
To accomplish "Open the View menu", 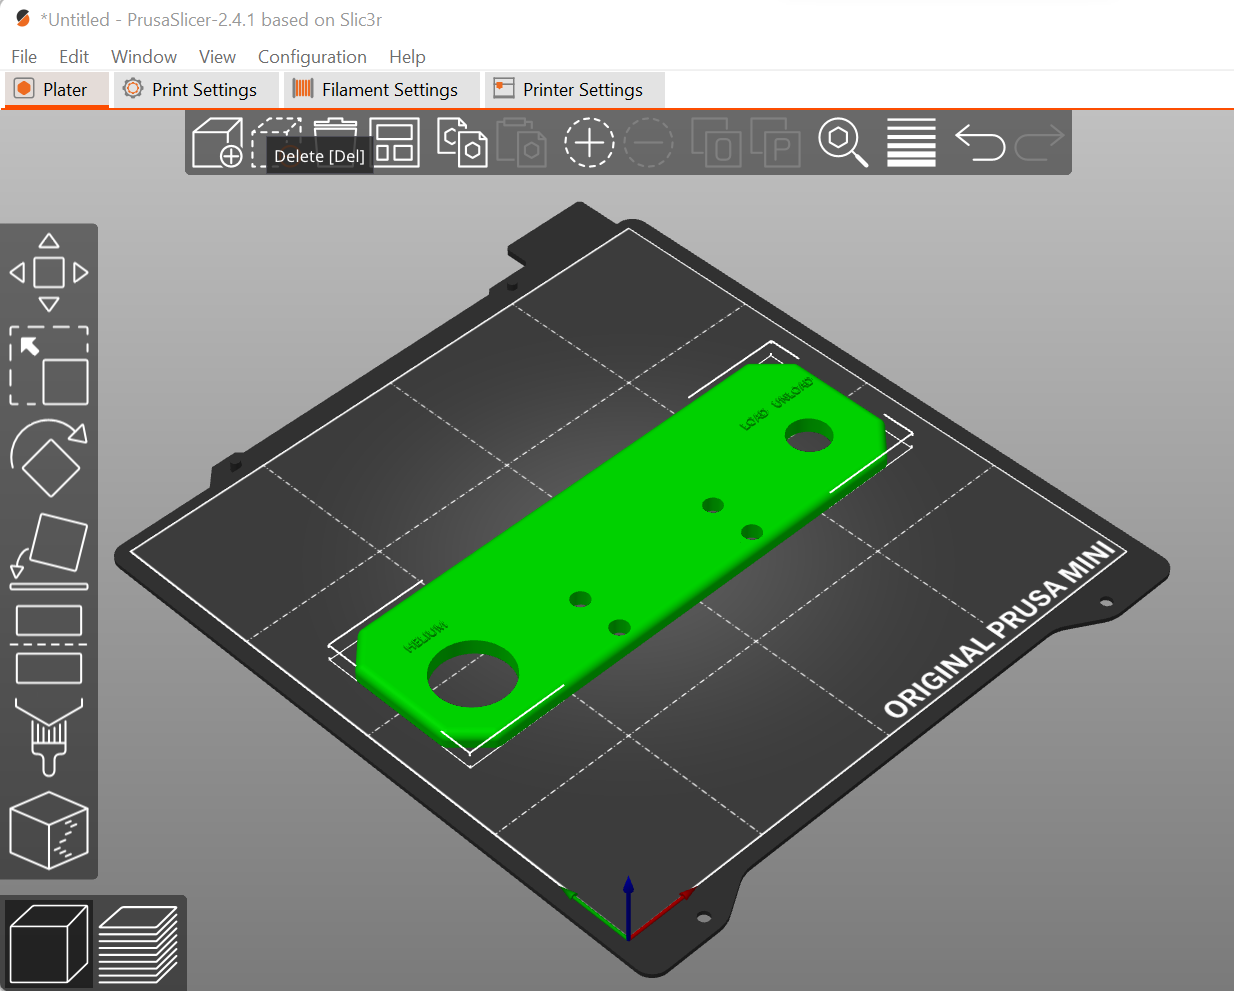I will point(217,57).
